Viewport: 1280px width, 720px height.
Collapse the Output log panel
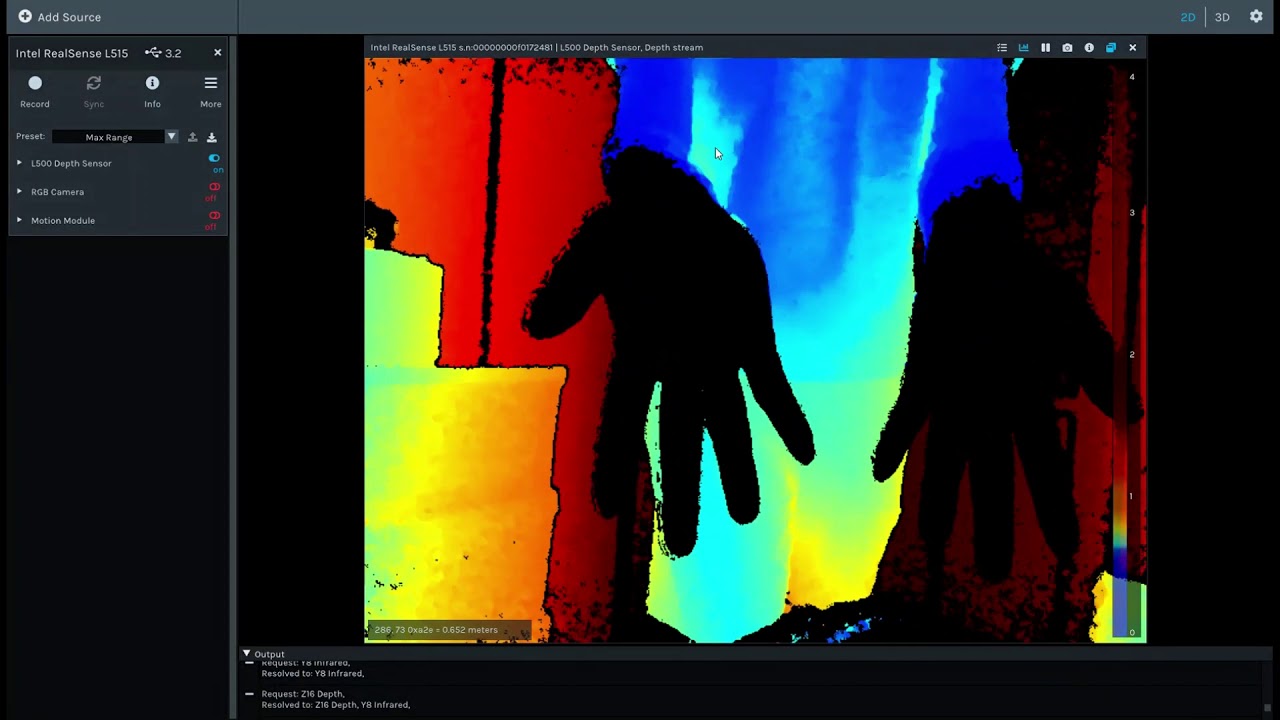pos(247,654)
